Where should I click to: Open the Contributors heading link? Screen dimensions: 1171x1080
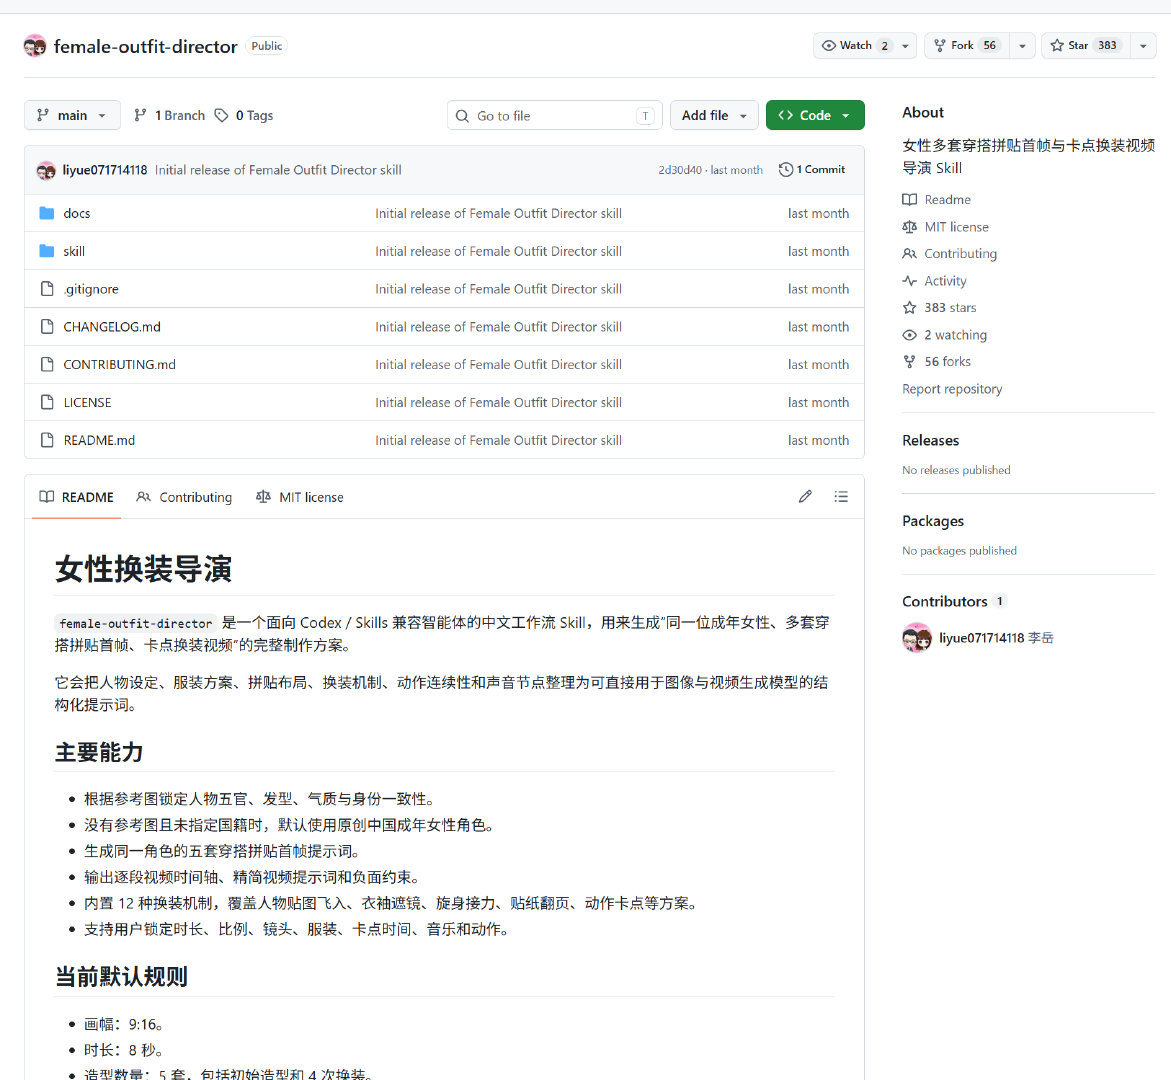(x=954, y=601)
